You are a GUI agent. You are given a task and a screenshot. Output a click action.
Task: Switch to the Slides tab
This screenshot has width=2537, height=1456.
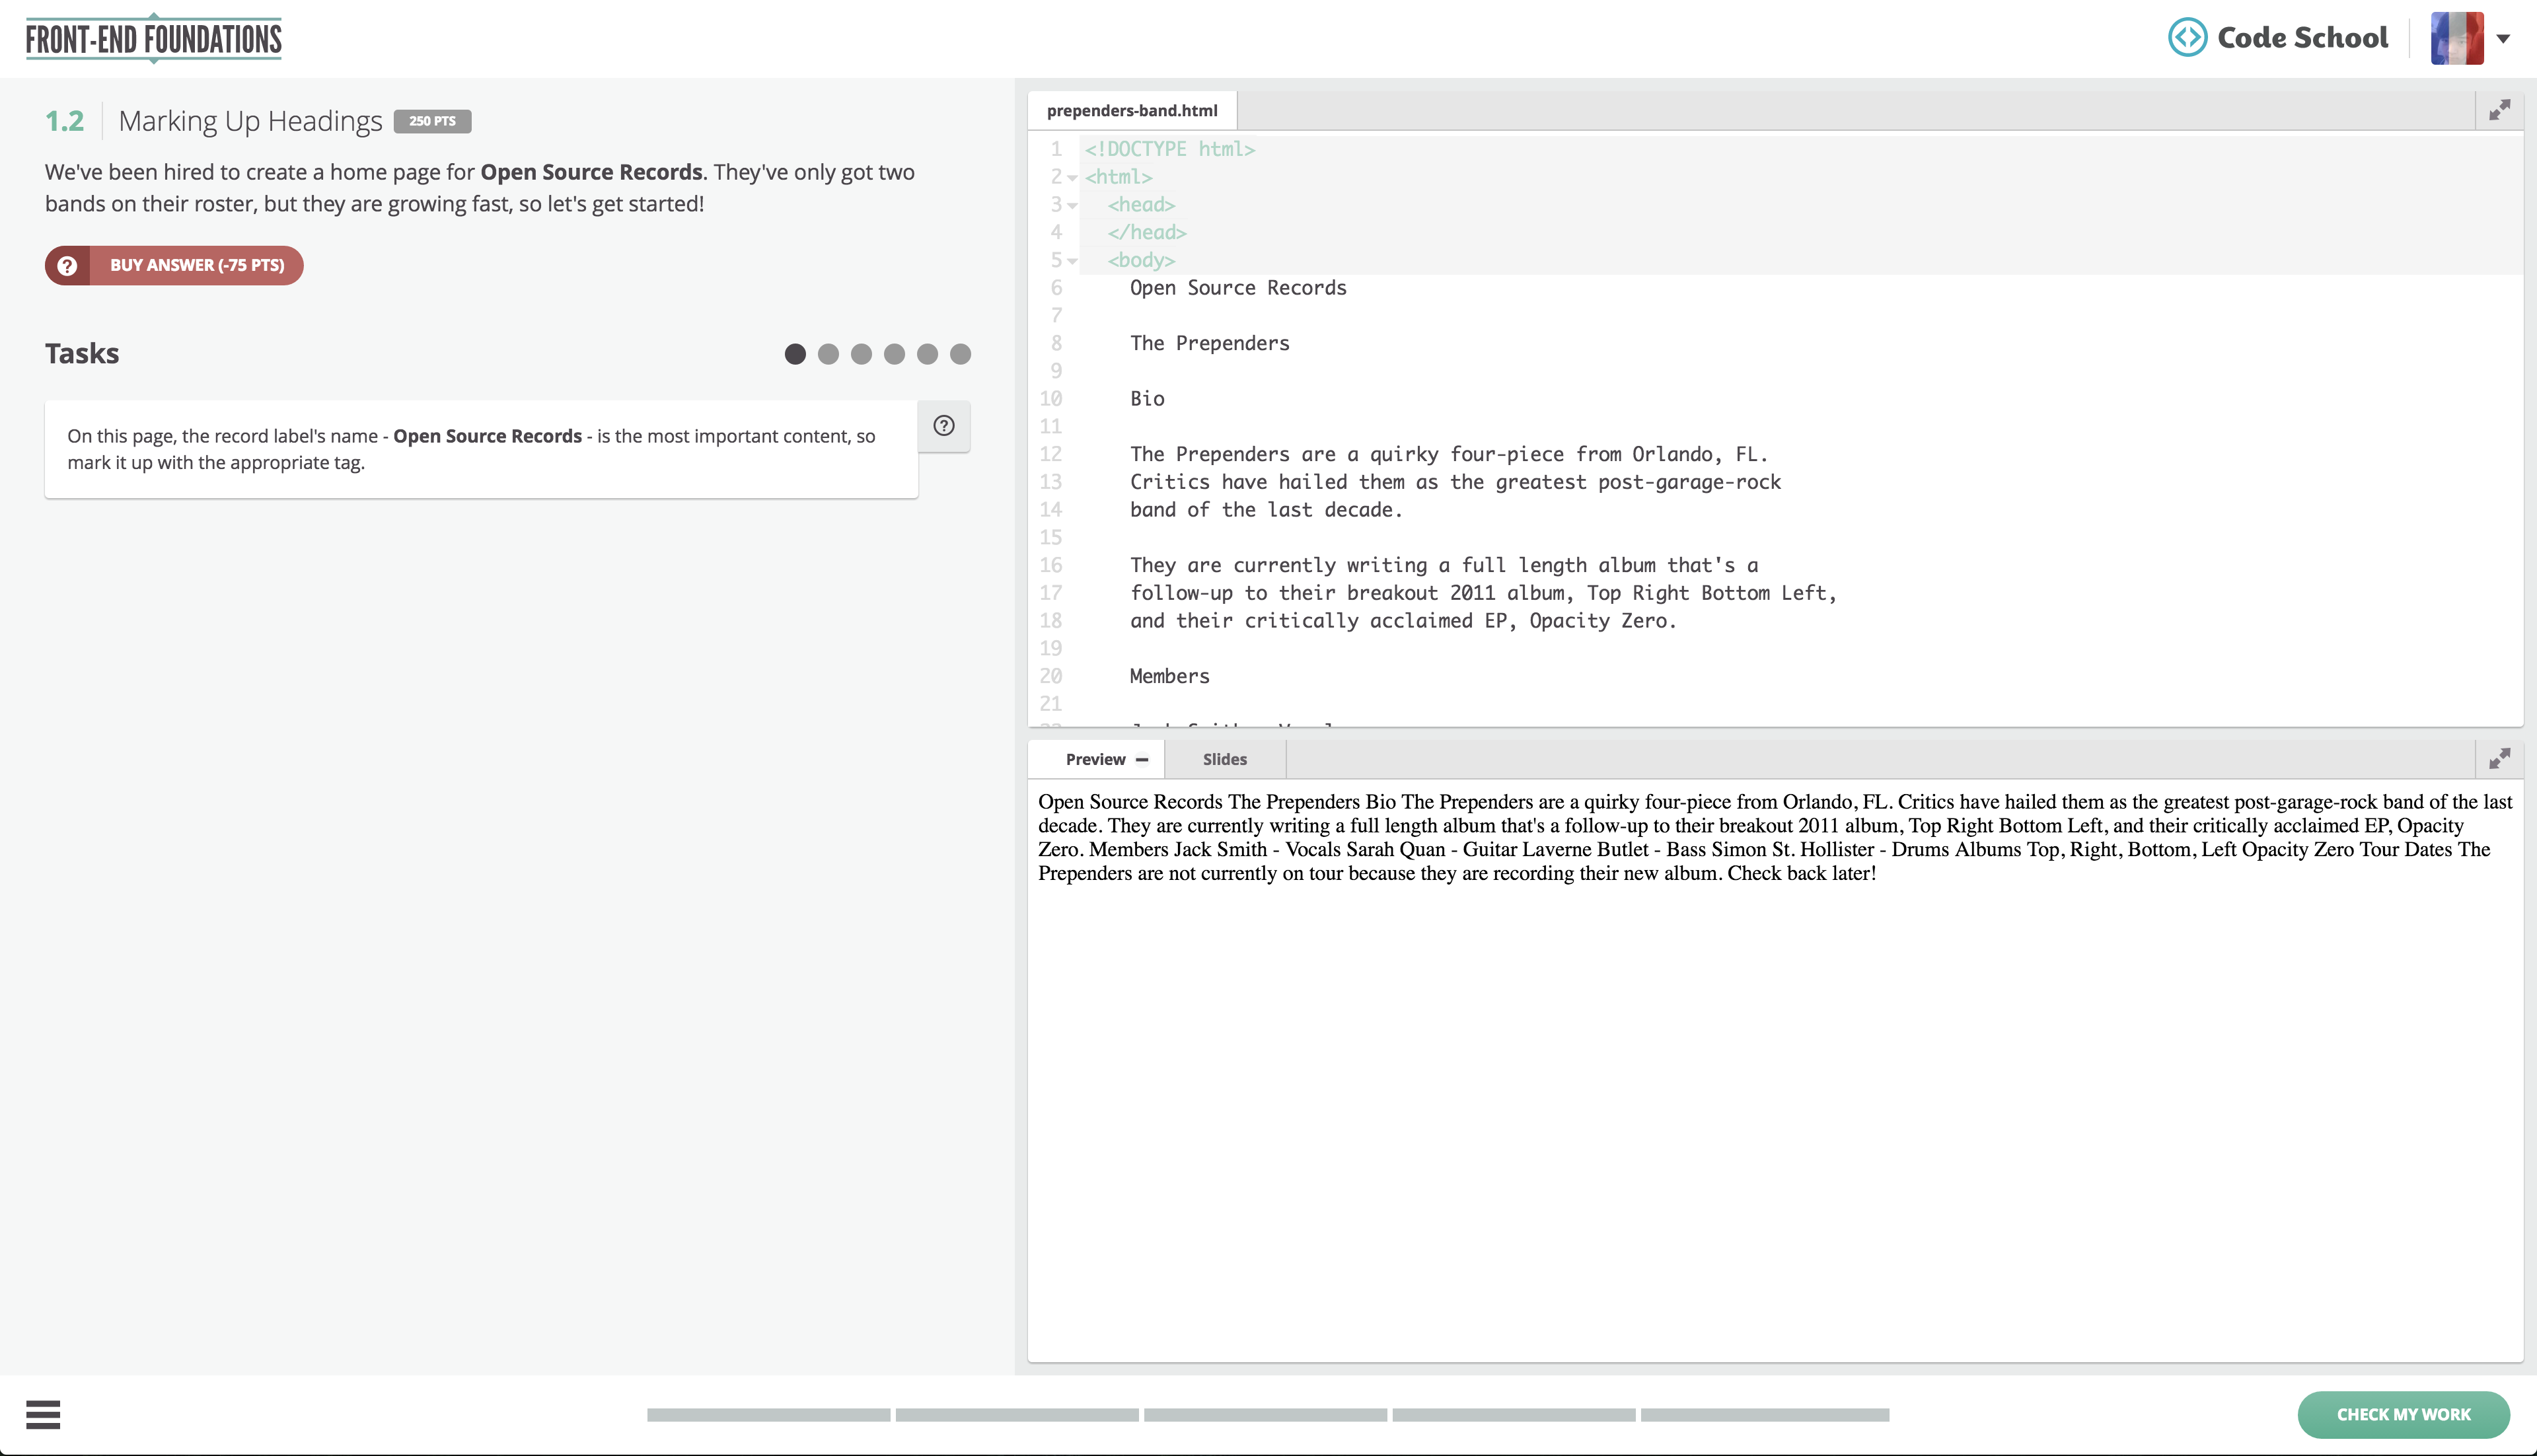click(1224, 759)
